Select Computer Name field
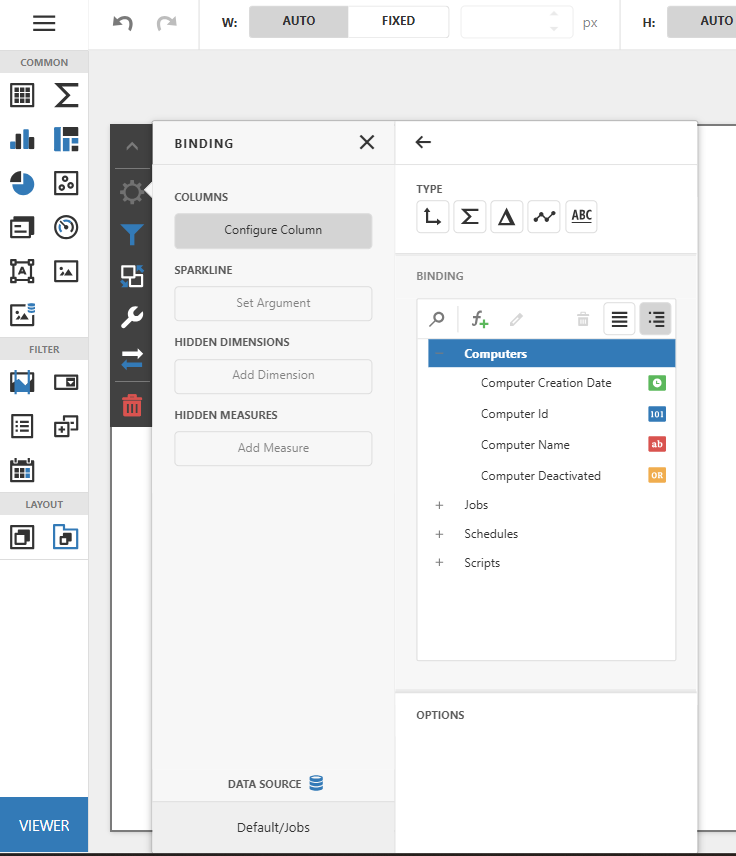 pyautogui.click(x=551, y=445)
